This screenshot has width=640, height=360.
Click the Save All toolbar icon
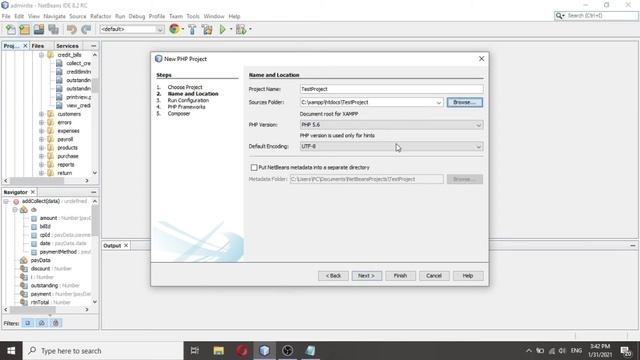pyautogui.click(x=53, y=29)
